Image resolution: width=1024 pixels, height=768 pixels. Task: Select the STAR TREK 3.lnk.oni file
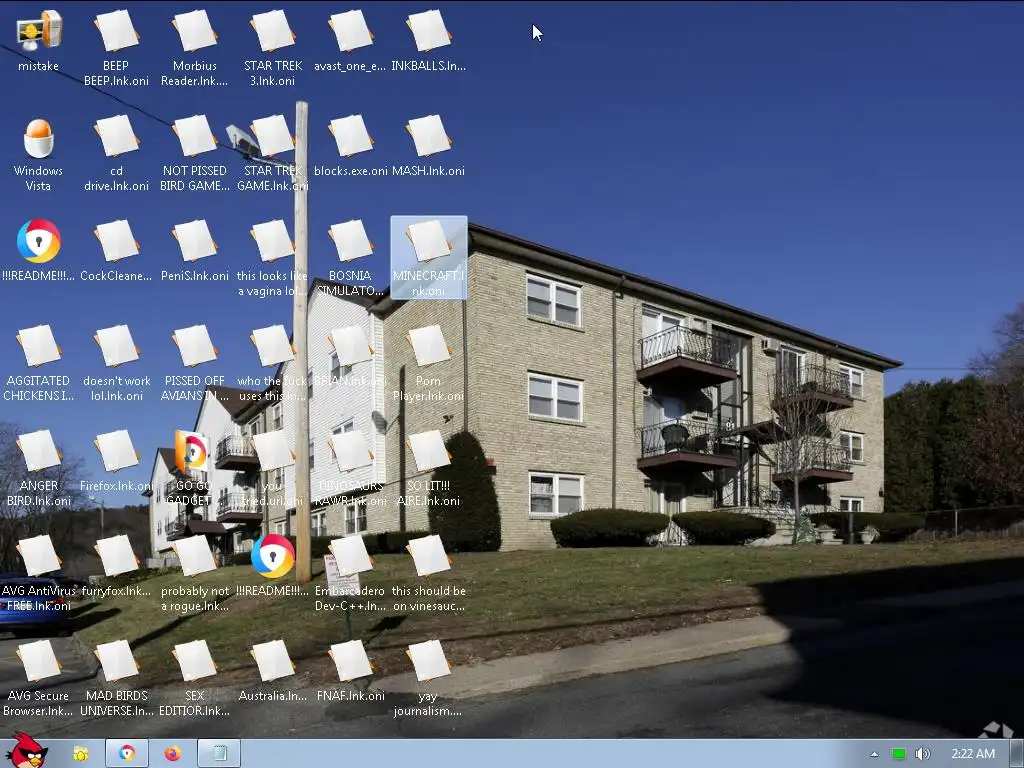point(273,48)
